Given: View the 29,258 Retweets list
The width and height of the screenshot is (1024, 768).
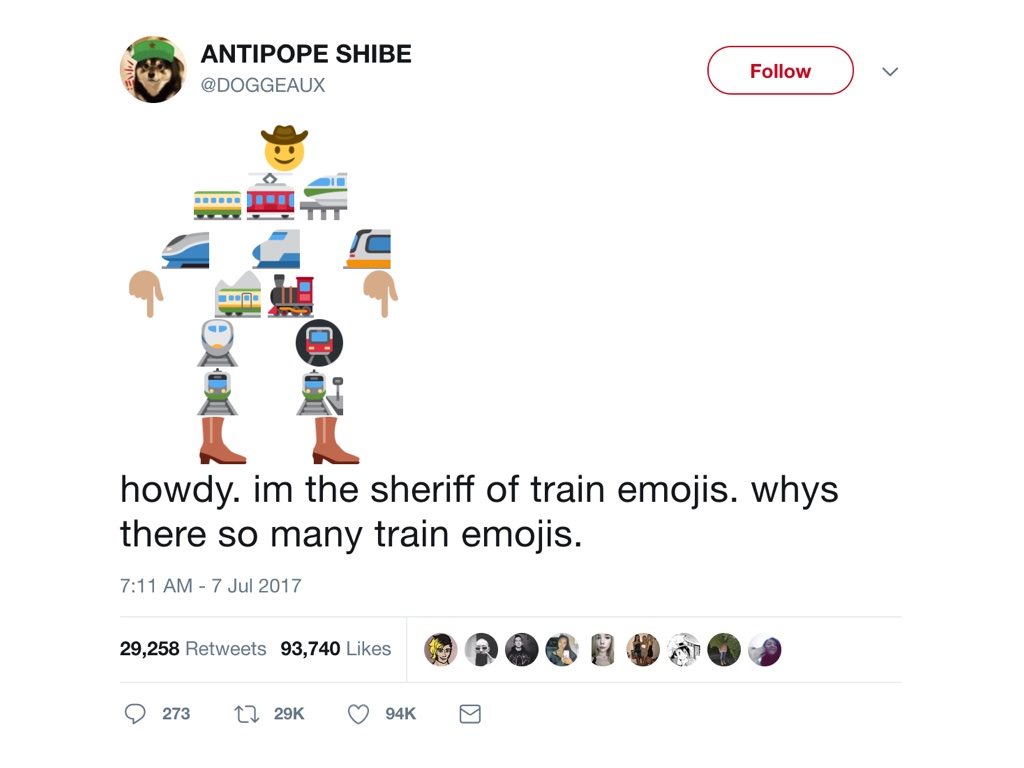Looking at the screenshot, I should pos(193,648).
